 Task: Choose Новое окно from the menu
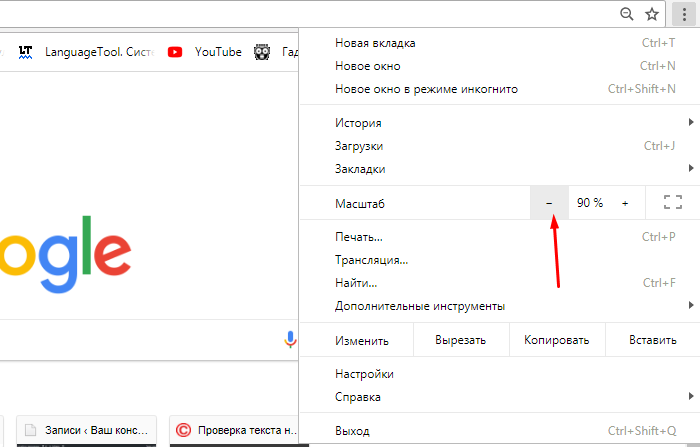click(x=500, y=66)
